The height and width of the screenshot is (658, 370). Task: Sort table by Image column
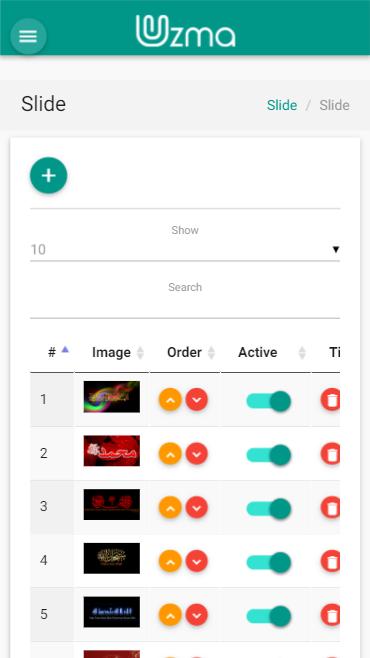click(x=112, y=352)
